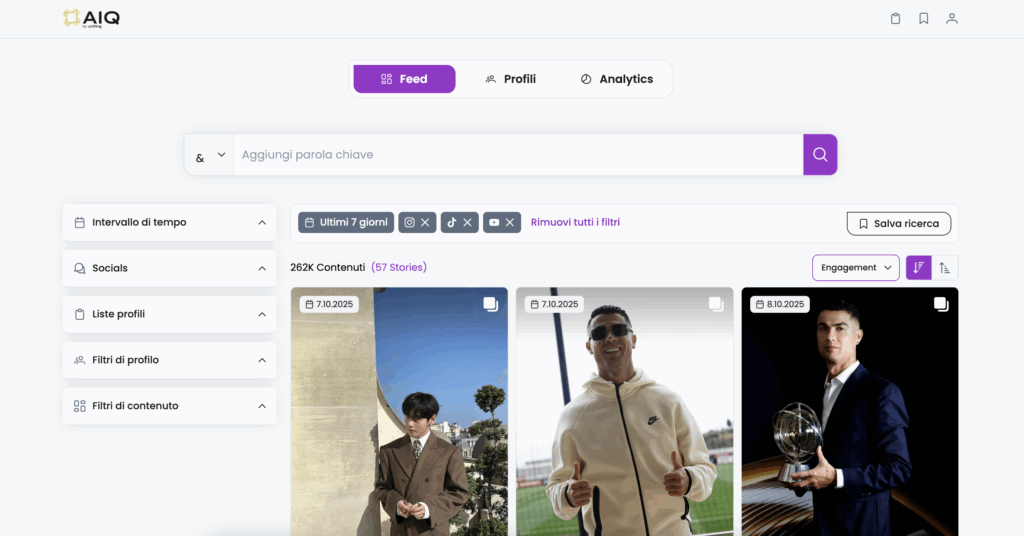Image resolution: width=1024 pixels, height=536 pixels.
Task: Remove the YouTube filter chip
Action: point(510,223)
